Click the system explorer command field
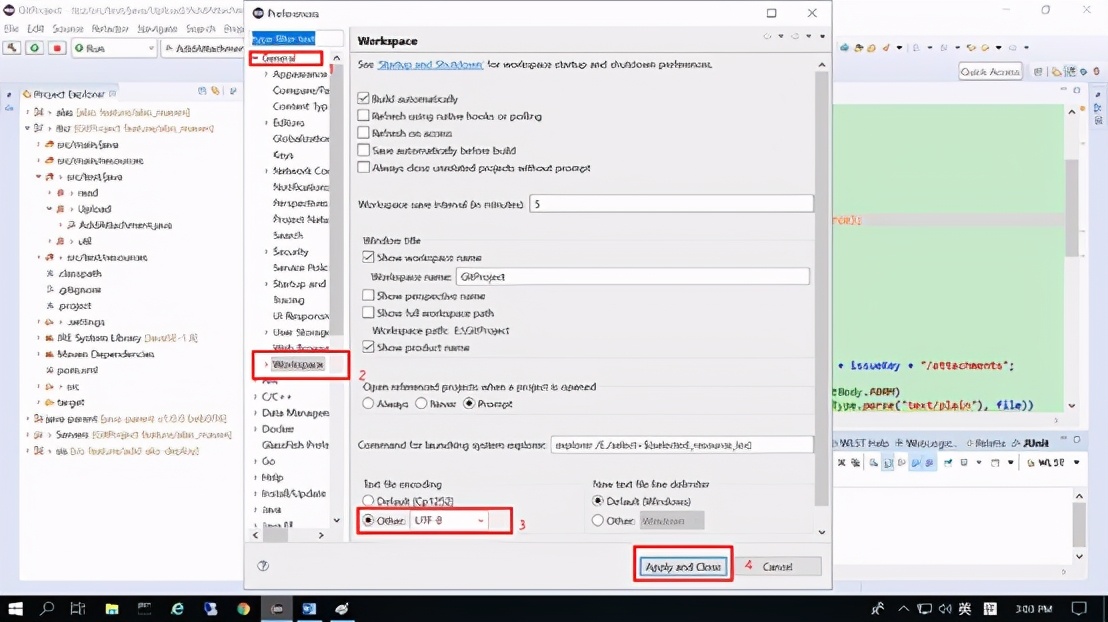This screenshot has width=1108, height=622. click(681, 445)
